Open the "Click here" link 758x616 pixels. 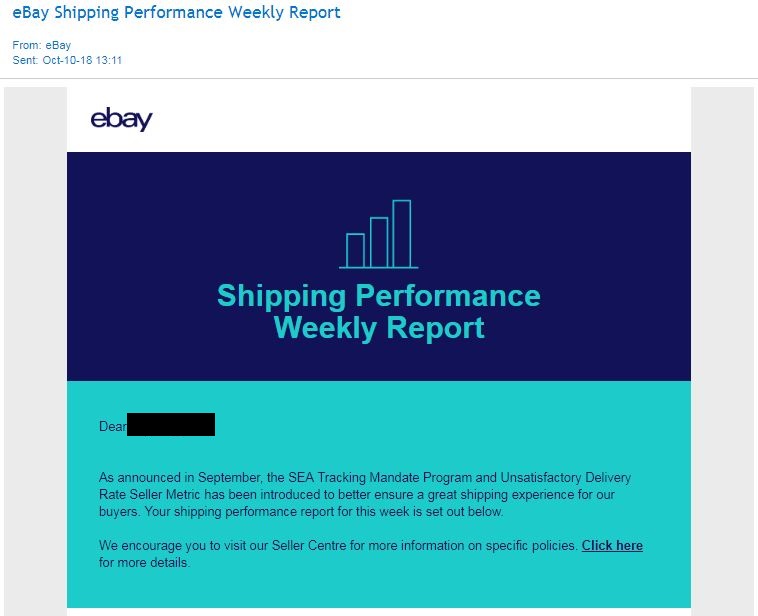(x=612, y=546)
